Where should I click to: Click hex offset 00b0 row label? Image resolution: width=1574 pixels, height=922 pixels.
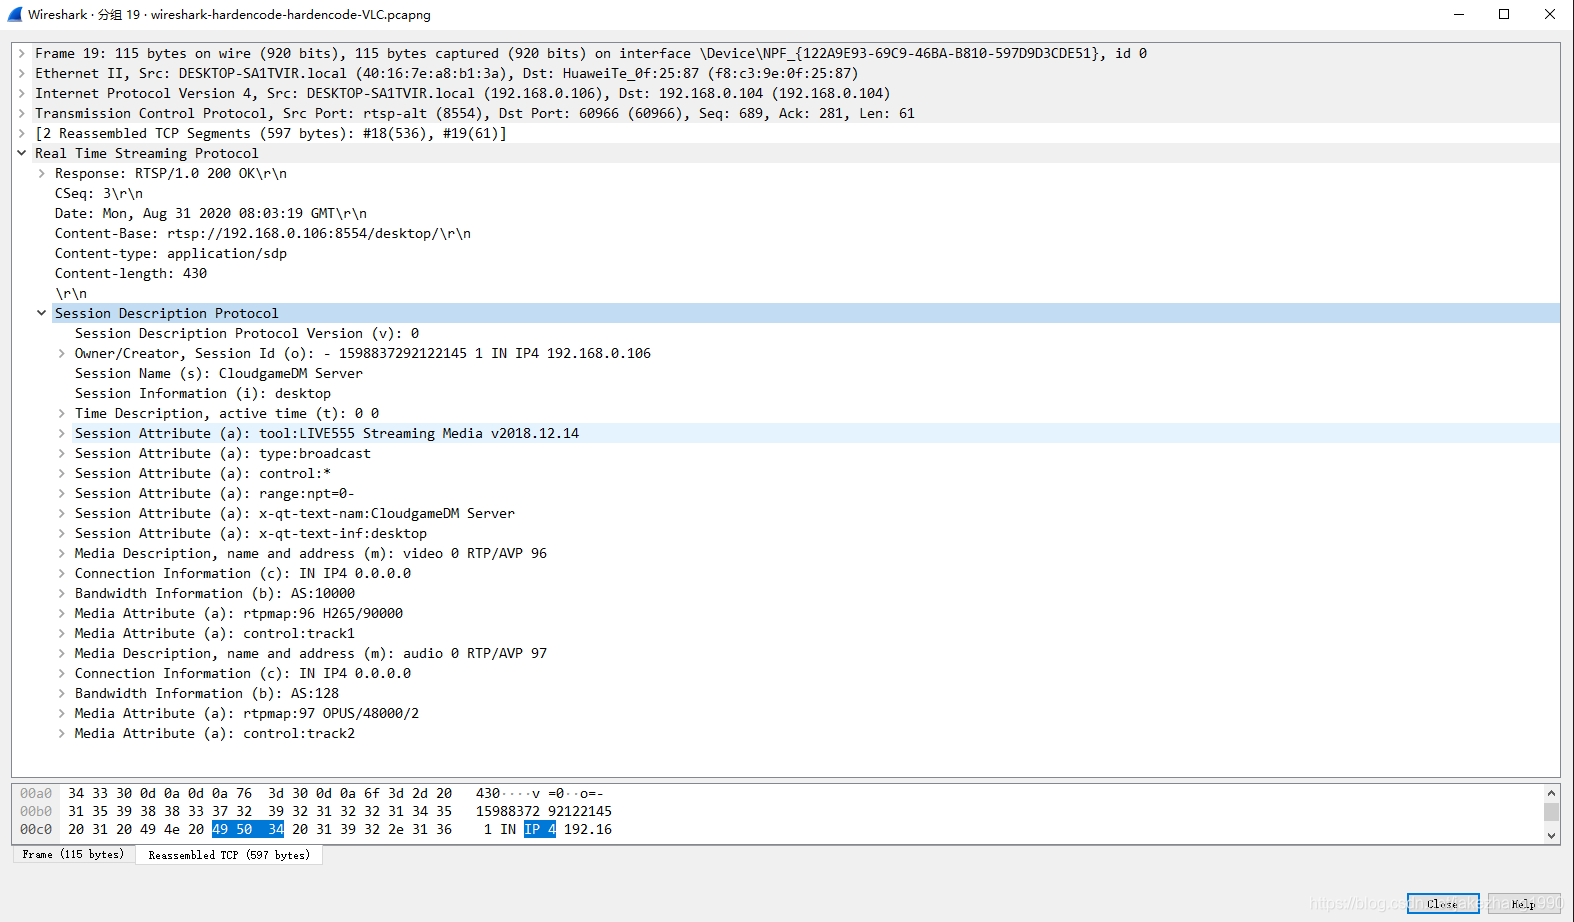pyautogui.click(x=36, y=811)
